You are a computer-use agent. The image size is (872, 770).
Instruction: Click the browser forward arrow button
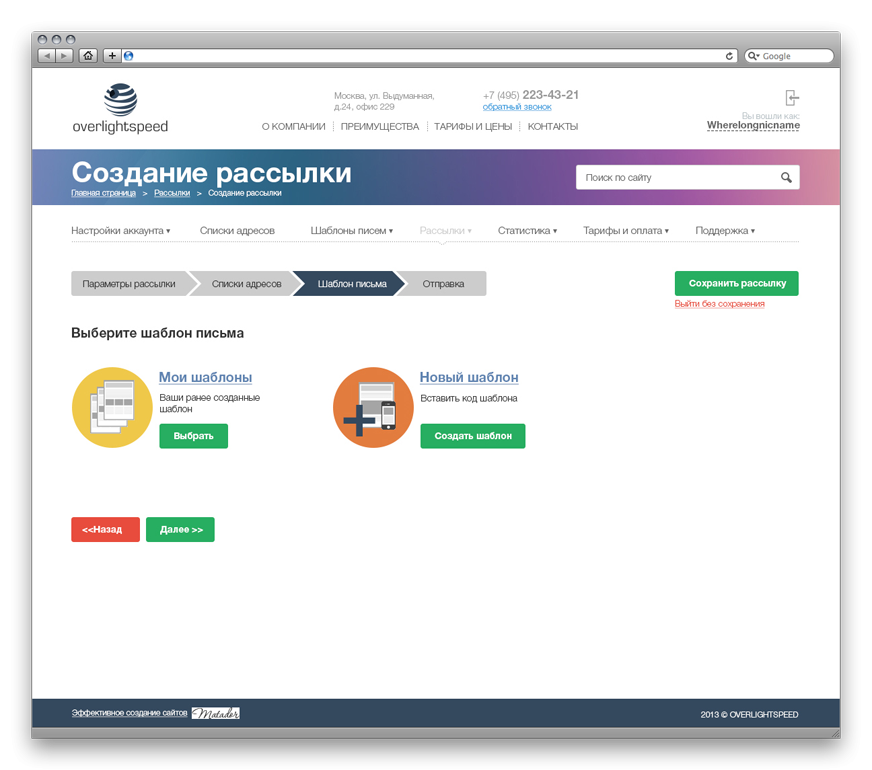click(65, 56)
